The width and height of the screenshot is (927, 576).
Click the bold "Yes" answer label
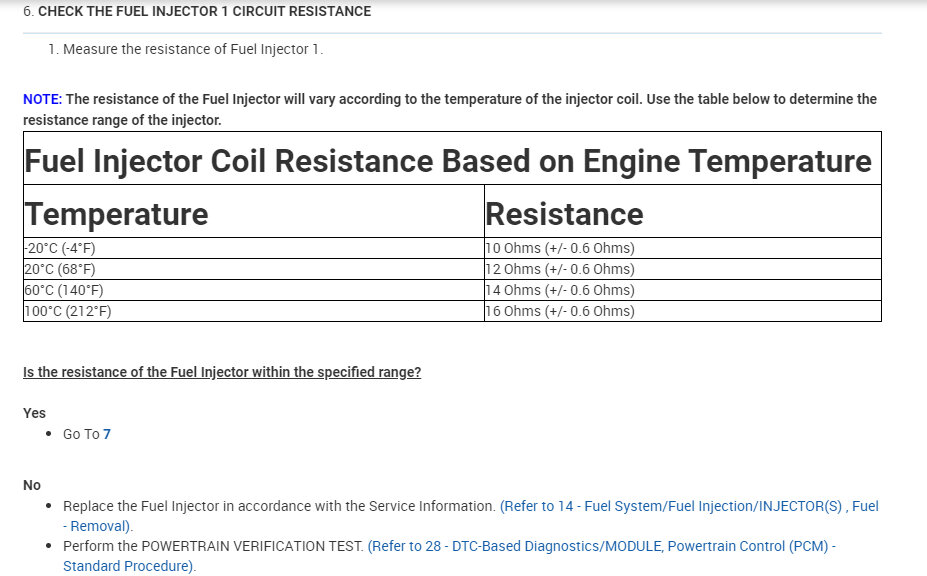[34, 413]
